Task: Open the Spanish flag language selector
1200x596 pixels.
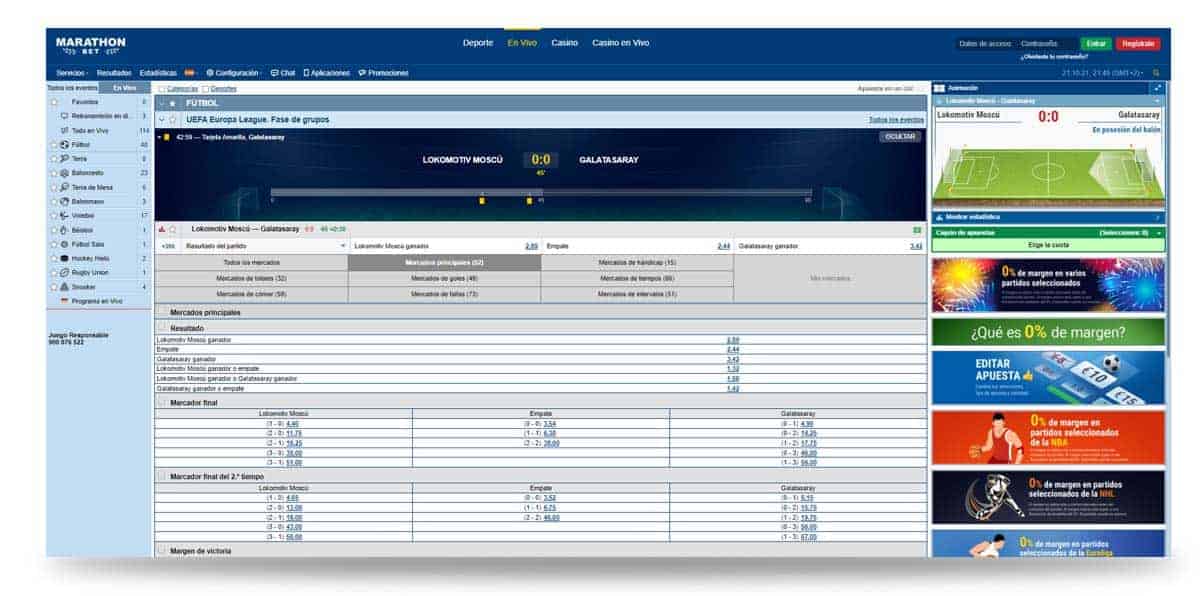Action: click(x=189, y=73)
